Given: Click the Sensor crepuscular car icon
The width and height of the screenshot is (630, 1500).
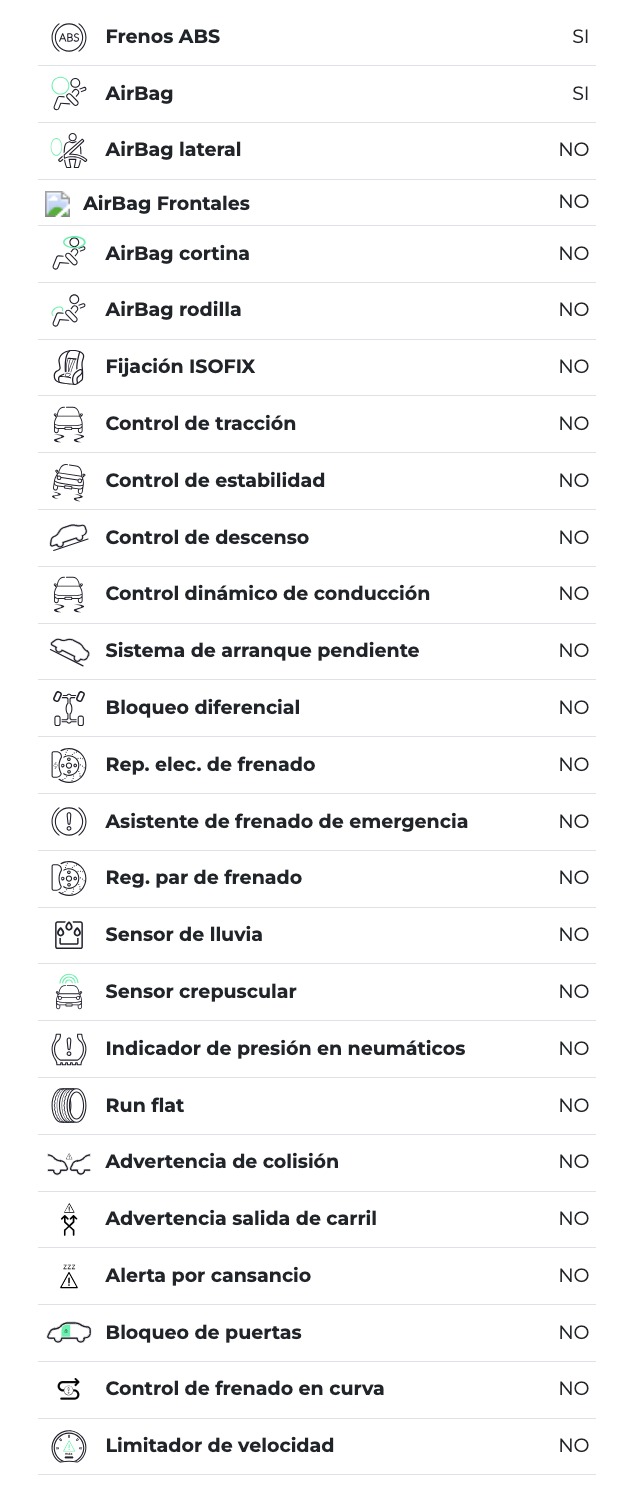Looking at the screenshot, I should (x=68, y=991).
